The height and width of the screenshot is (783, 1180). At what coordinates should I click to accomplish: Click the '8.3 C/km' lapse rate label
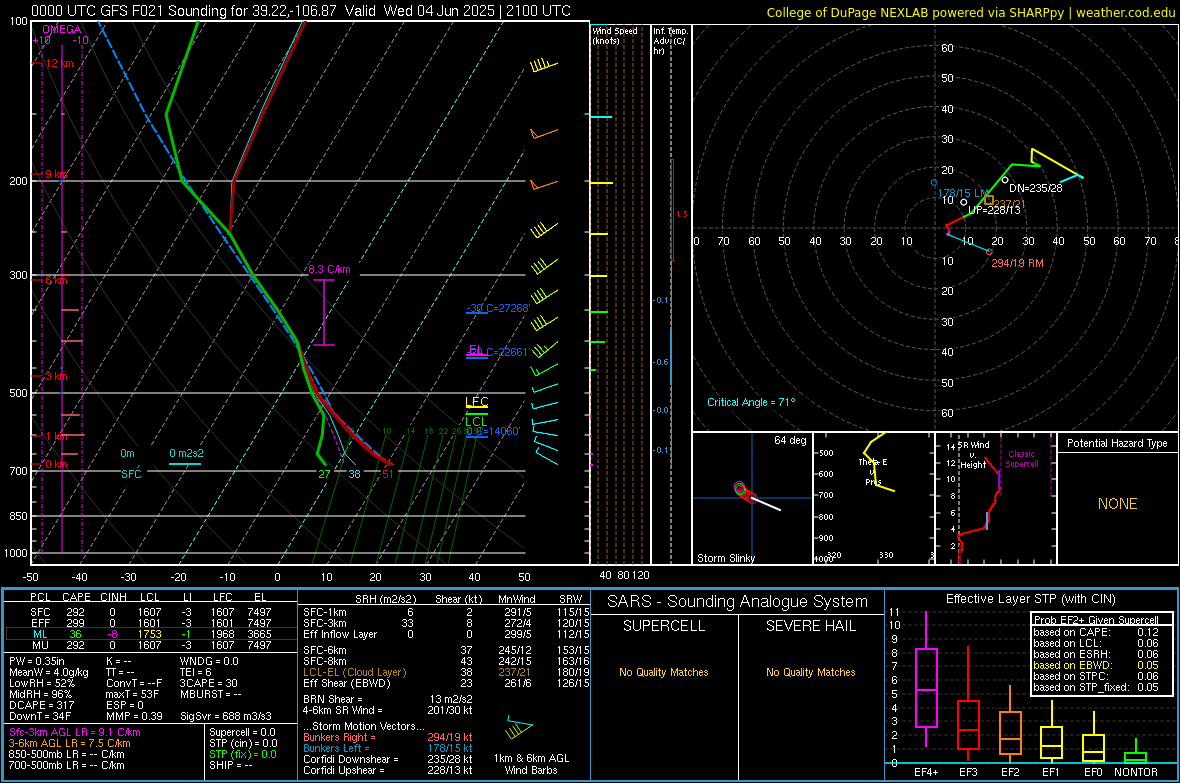point(329,269)
